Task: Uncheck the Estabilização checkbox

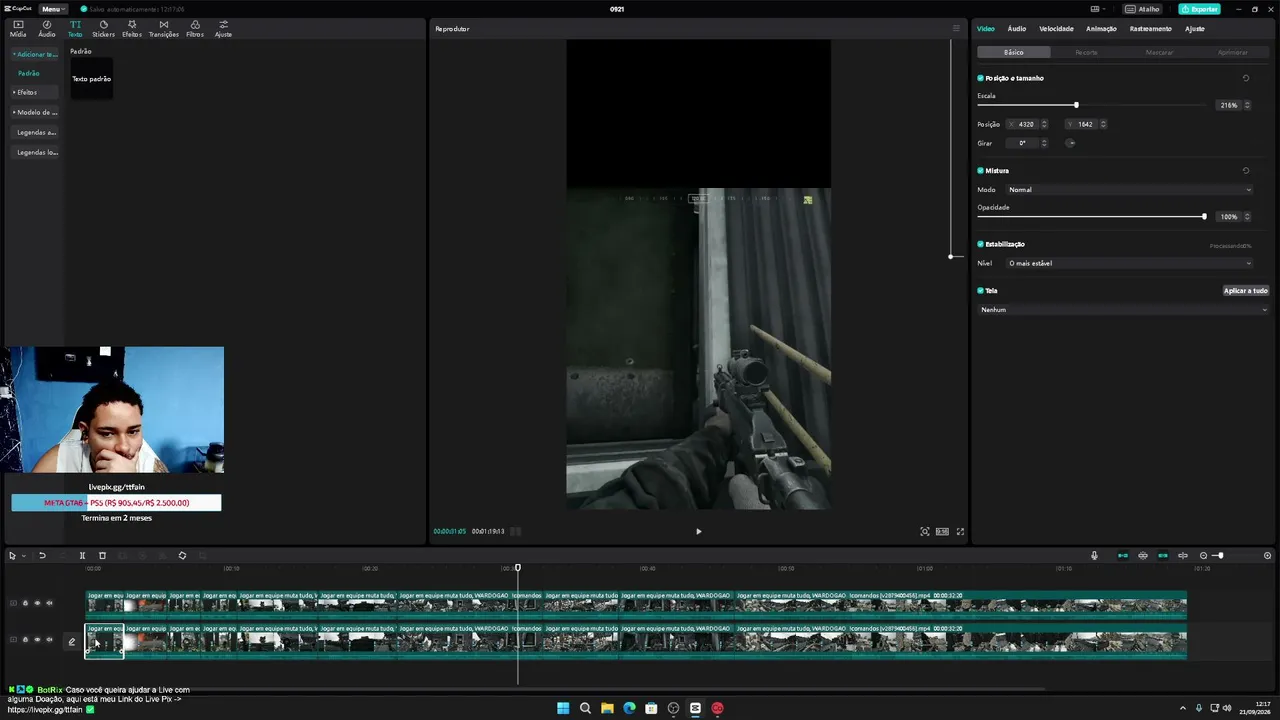Action: pos(980,244)
